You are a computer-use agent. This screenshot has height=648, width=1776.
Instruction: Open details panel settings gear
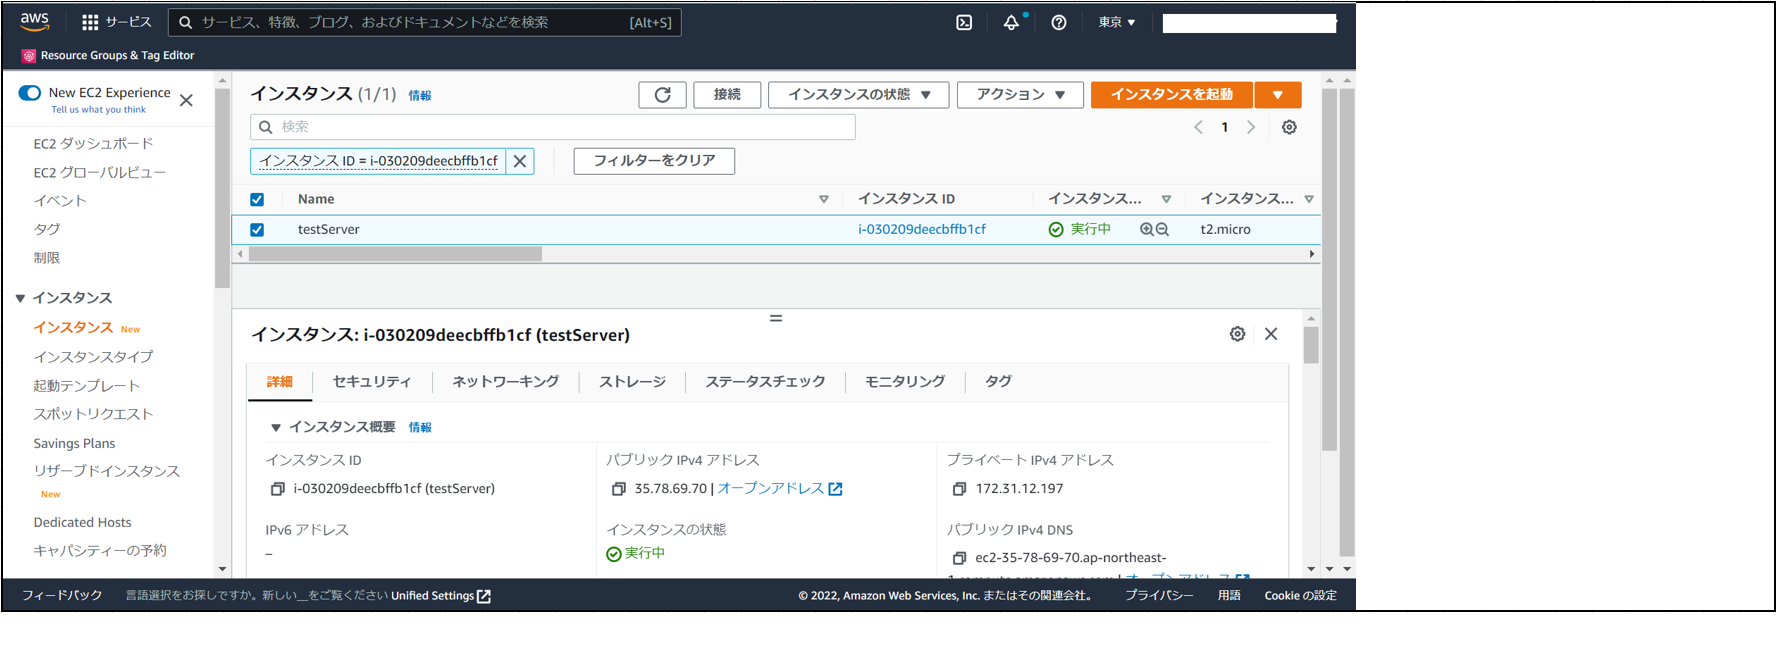coord(1237,334)
